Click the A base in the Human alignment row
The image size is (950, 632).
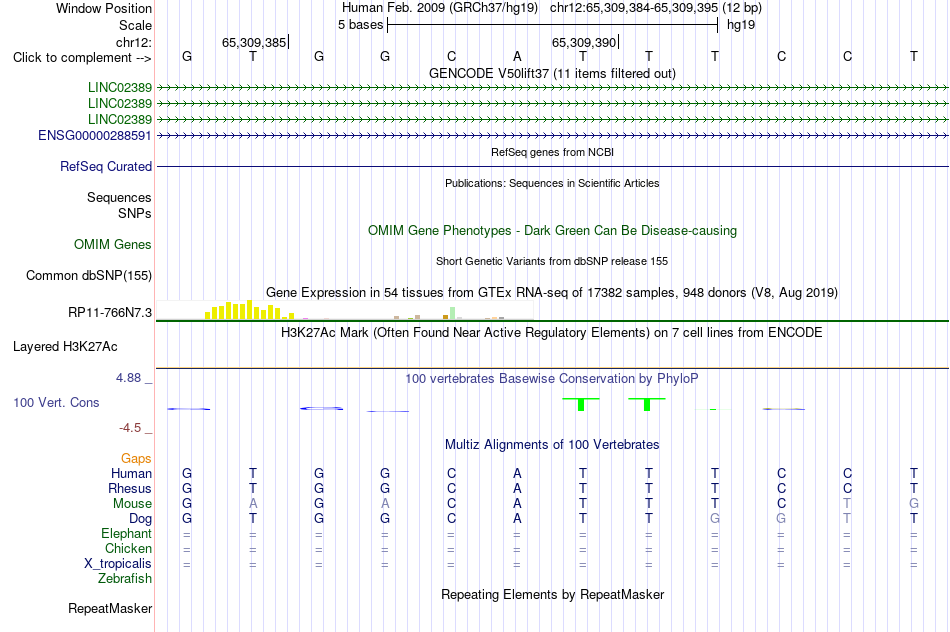(517, 473)
